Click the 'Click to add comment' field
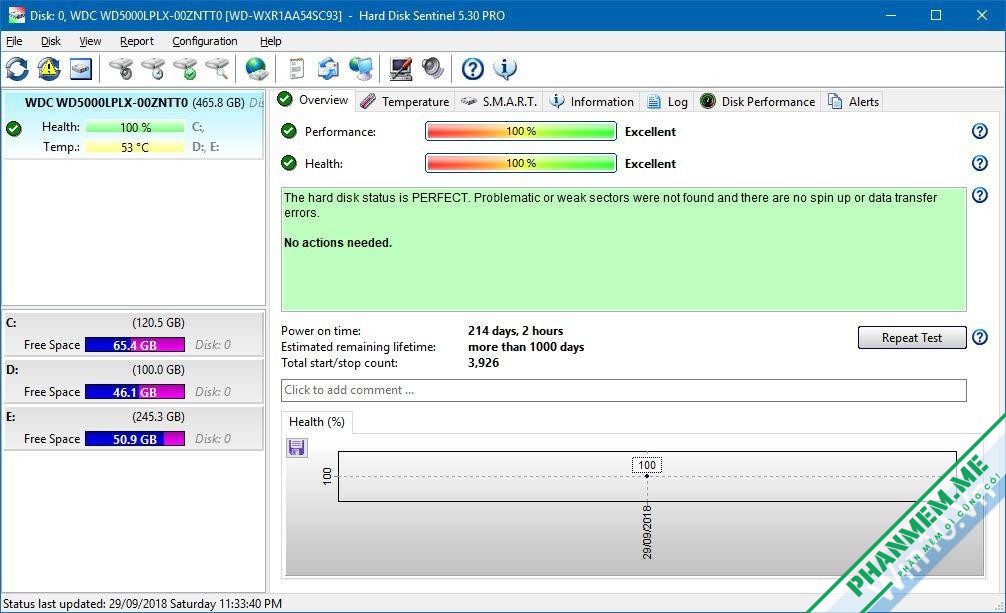This screenshot has width=1006, height=613. [624, 390]
